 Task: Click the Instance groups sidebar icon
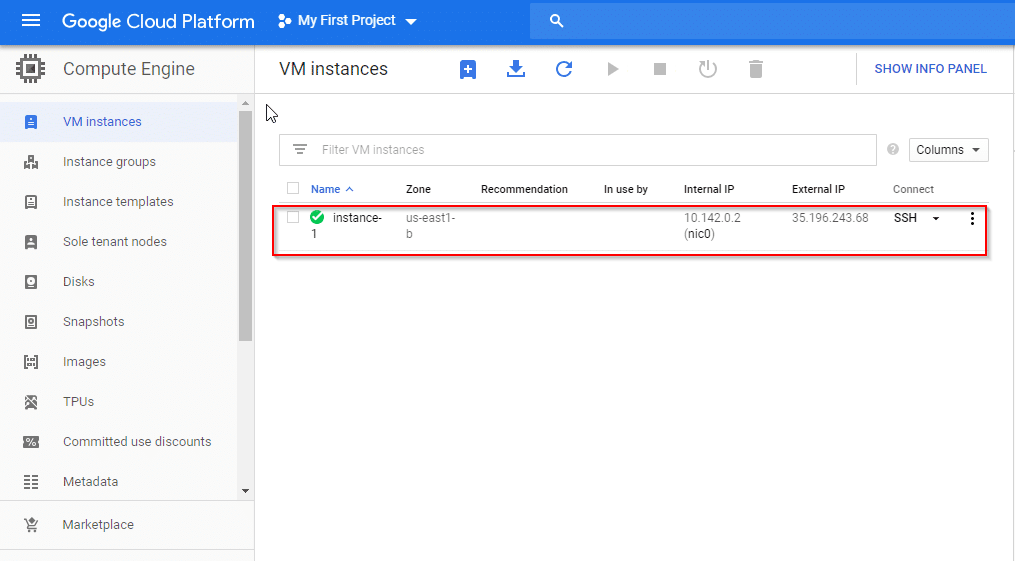(x=30, y=162)
